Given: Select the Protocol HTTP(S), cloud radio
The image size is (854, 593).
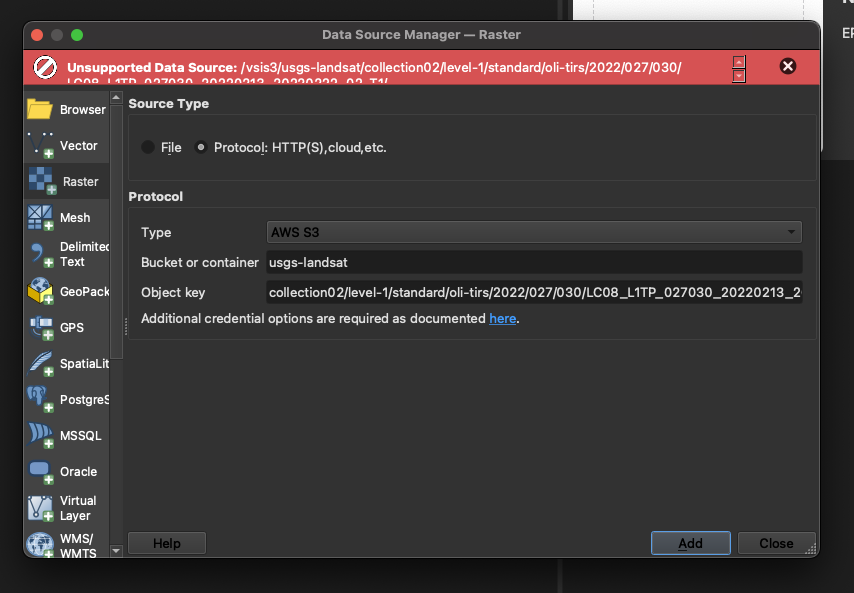Looking at the screenshot, I should click(x=201, y=147).
